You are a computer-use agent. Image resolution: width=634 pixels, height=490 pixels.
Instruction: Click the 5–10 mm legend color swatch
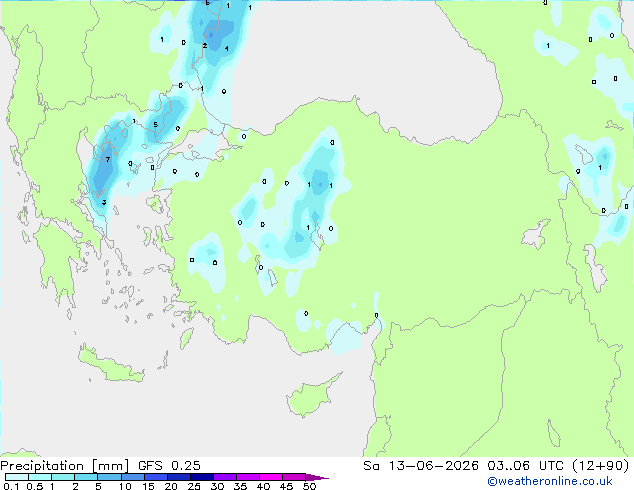click(x=109, y=477)
